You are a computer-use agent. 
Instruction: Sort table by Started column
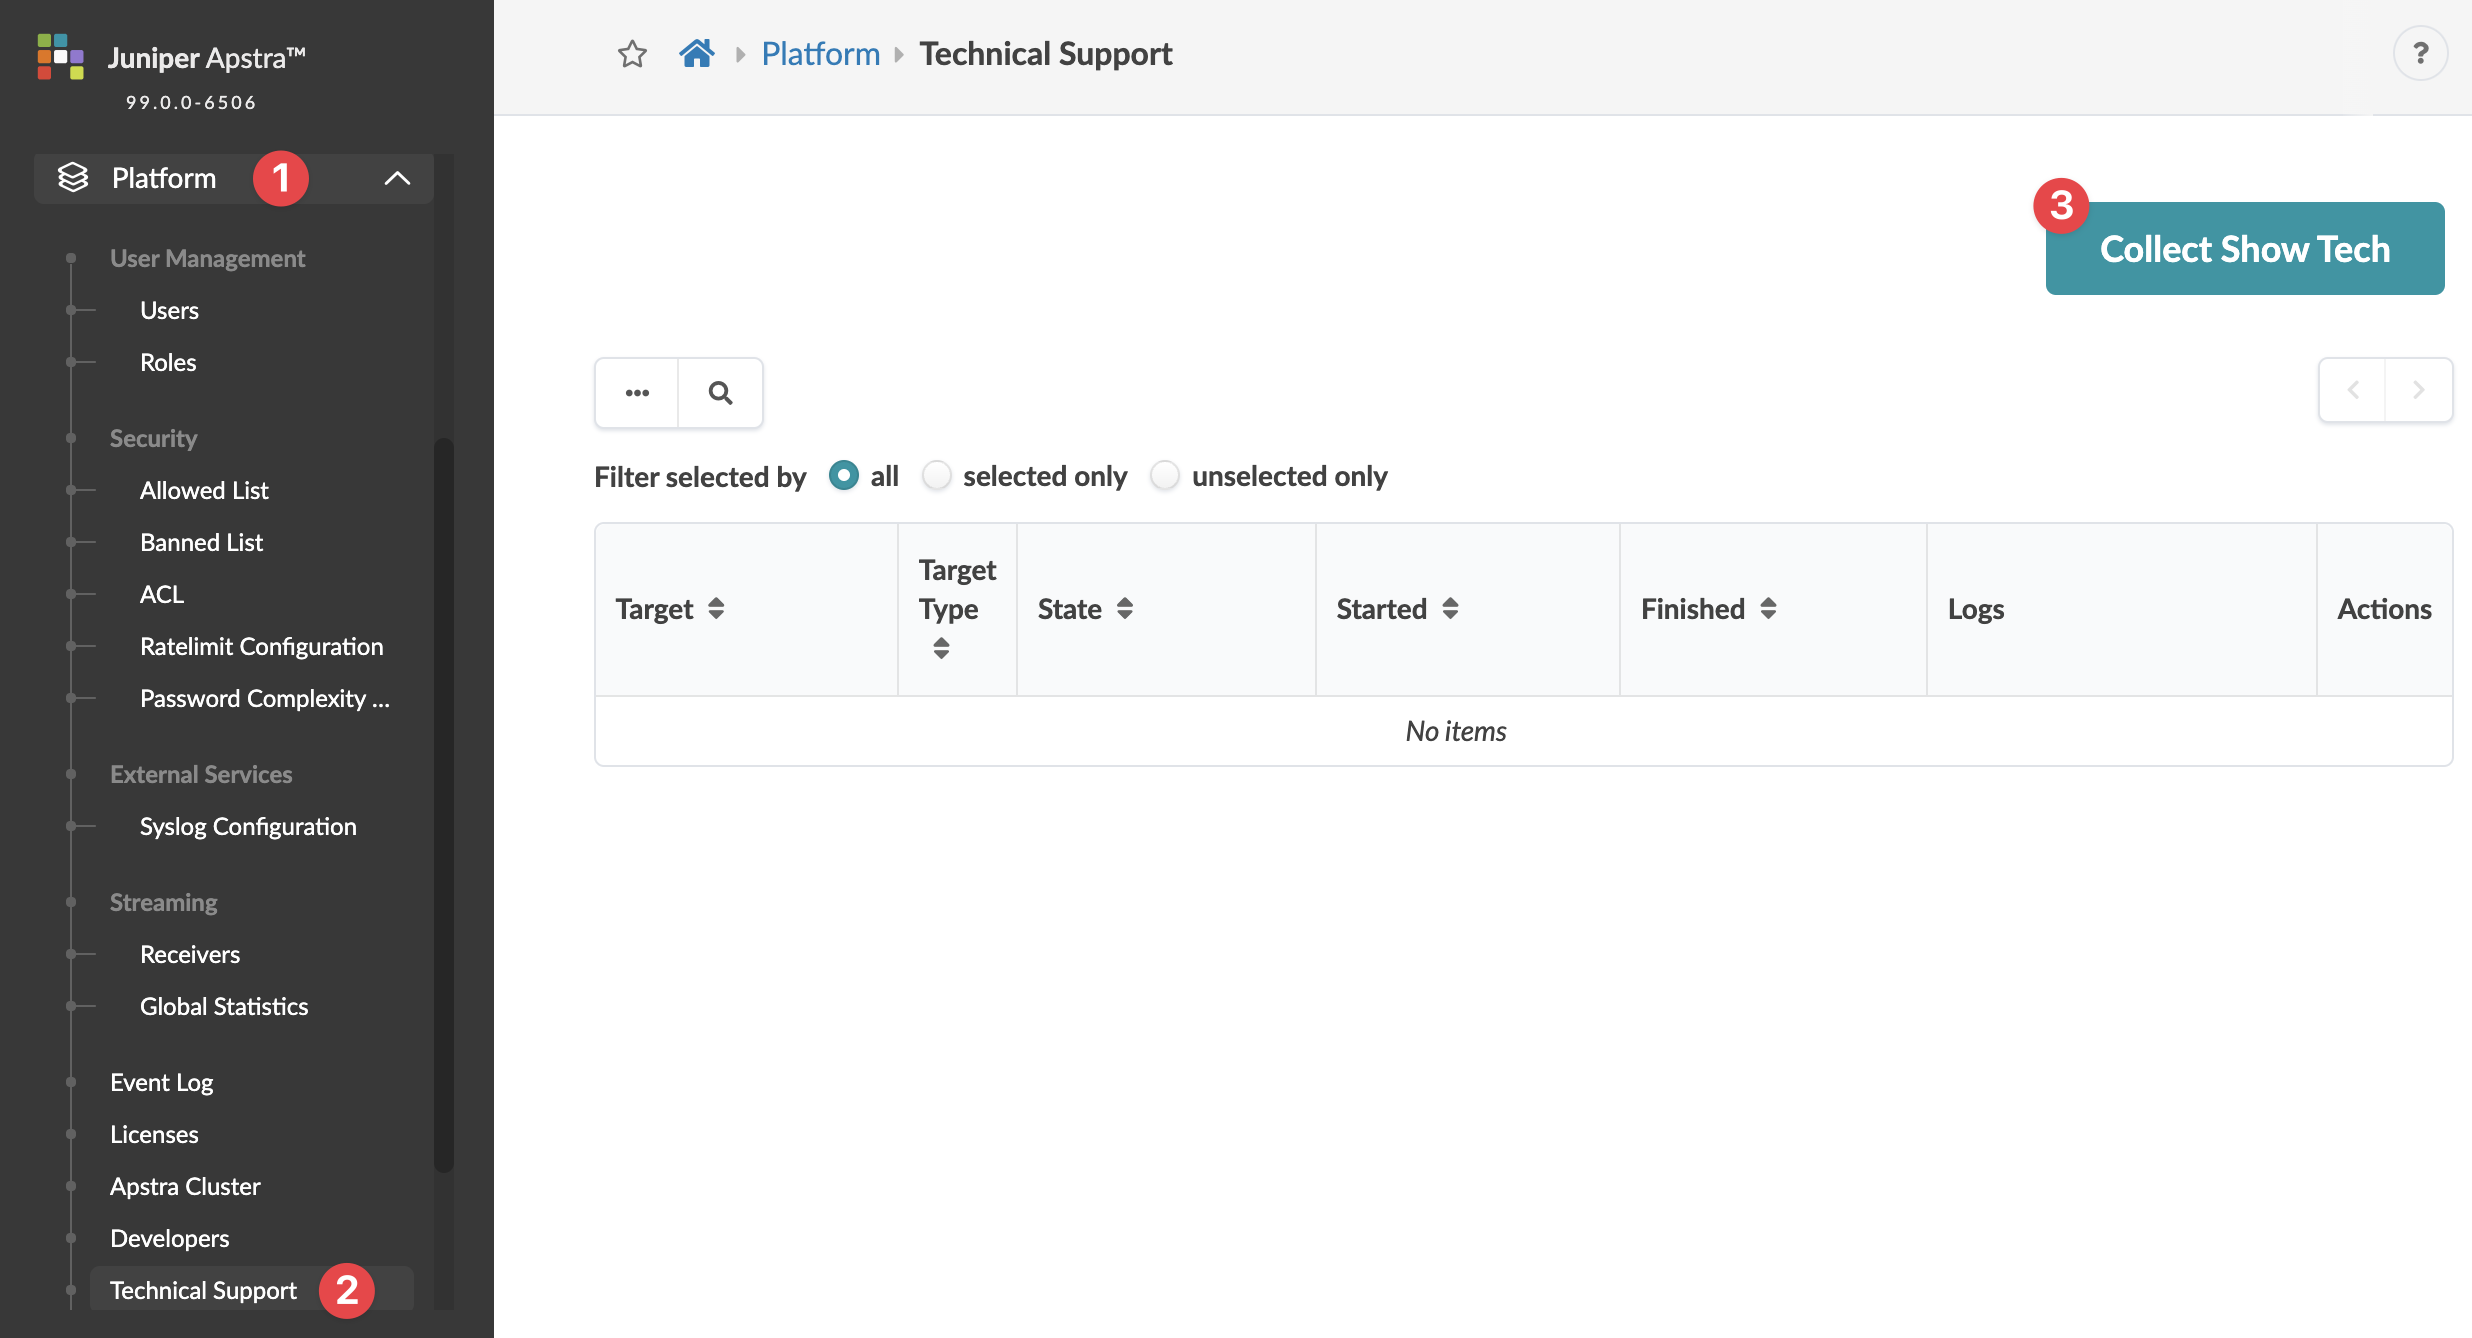click(1450, 608)
